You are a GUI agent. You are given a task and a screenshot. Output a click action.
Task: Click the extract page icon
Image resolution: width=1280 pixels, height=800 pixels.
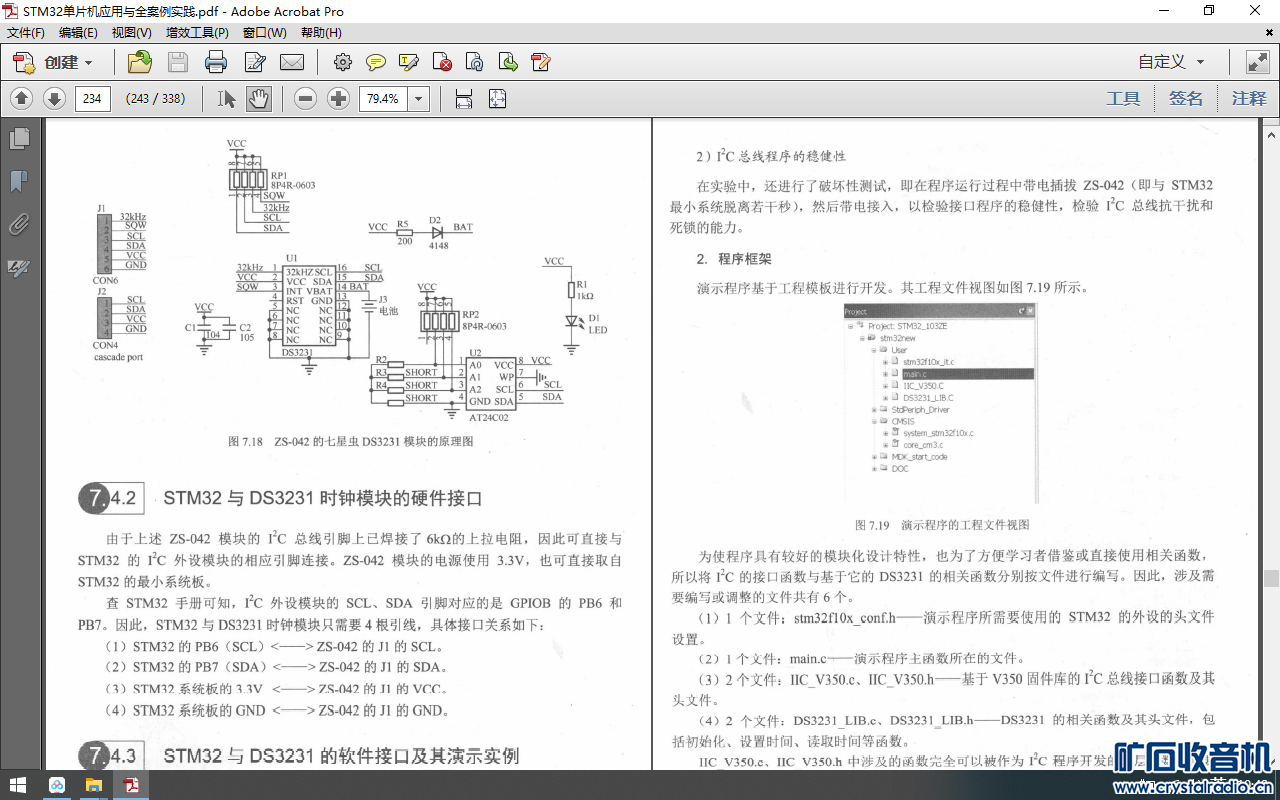[508, 62]
